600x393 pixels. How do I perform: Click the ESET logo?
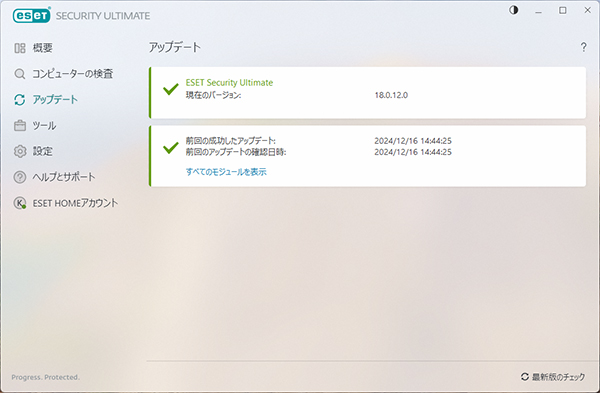[x=32, y=15]
